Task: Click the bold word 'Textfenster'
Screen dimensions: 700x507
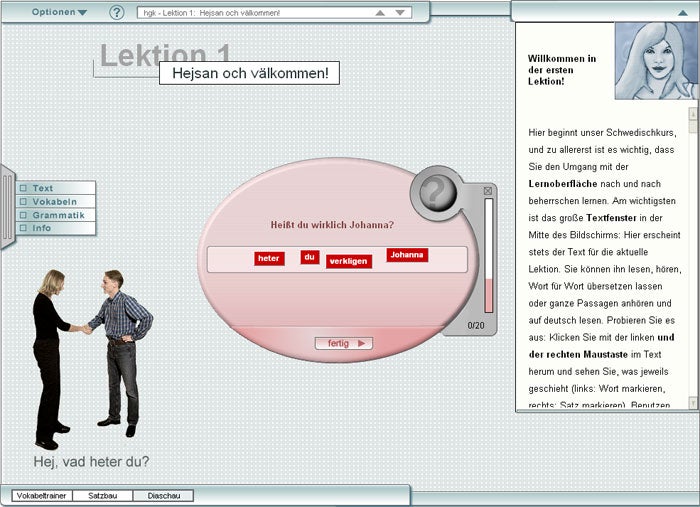Action: point(611,218)
